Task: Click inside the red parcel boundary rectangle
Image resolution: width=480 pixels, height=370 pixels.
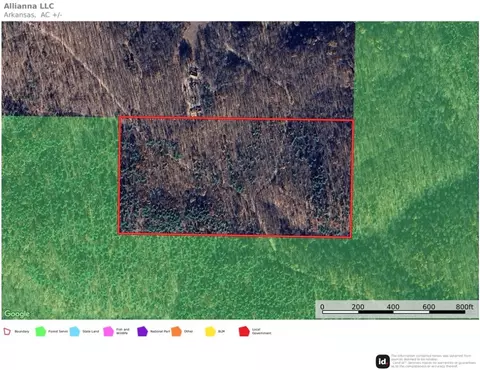Action: tap(236, 177)
